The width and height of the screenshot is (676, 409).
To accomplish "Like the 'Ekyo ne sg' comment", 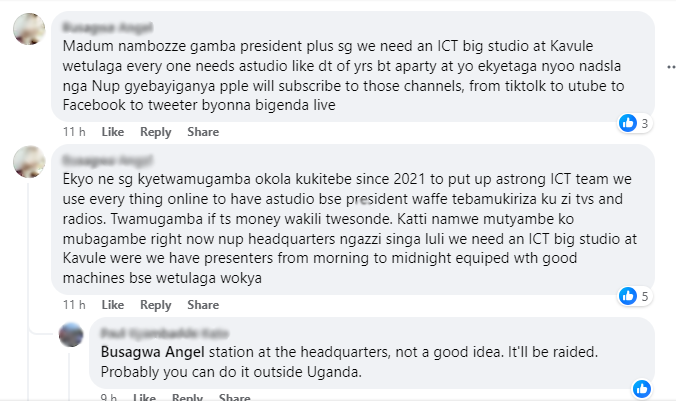I will coord(113,305).
